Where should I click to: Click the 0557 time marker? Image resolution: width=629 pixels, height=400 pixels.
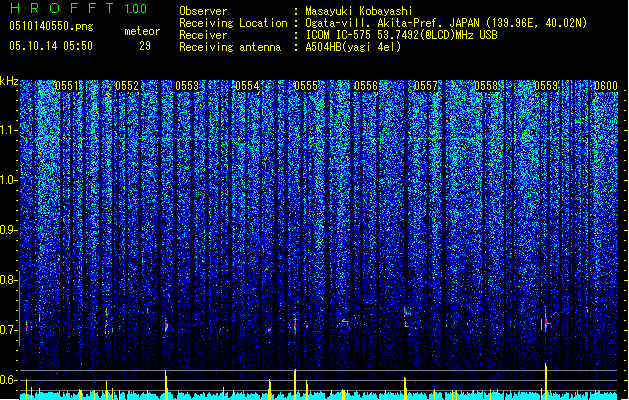pyautogui.click(x=426, y=86)
